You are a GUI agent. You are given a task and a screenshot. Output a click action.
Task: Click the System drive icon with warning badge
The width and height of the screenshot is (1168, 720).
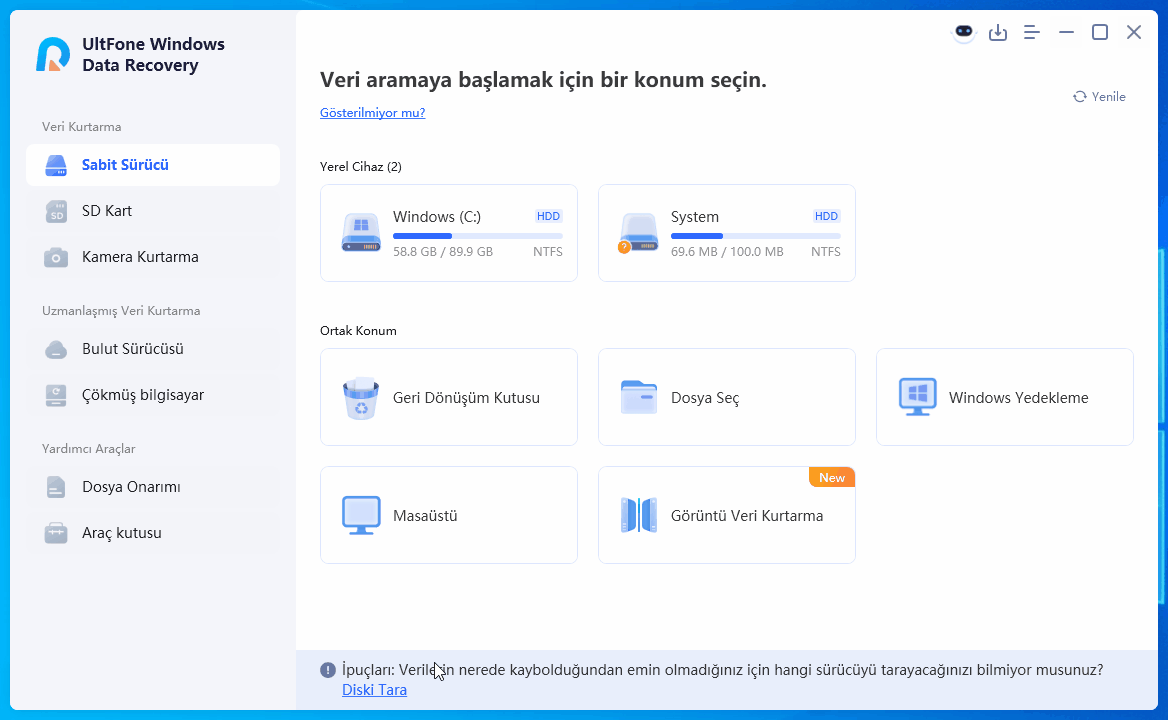tap(637, 233)
